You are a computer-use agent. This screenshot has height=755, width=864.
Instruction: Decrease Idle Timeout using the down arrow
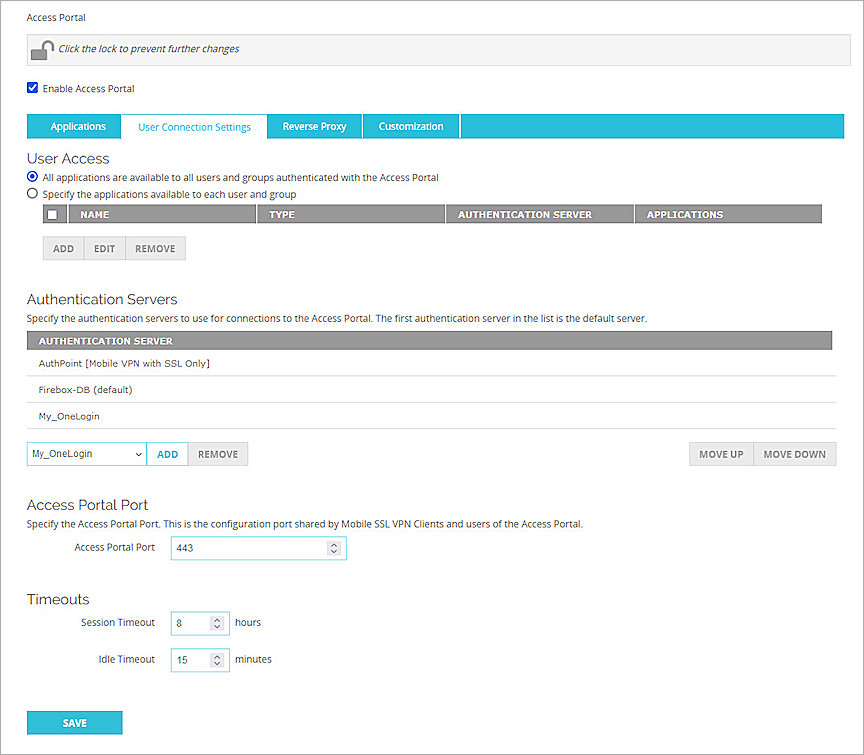point(218,663)
